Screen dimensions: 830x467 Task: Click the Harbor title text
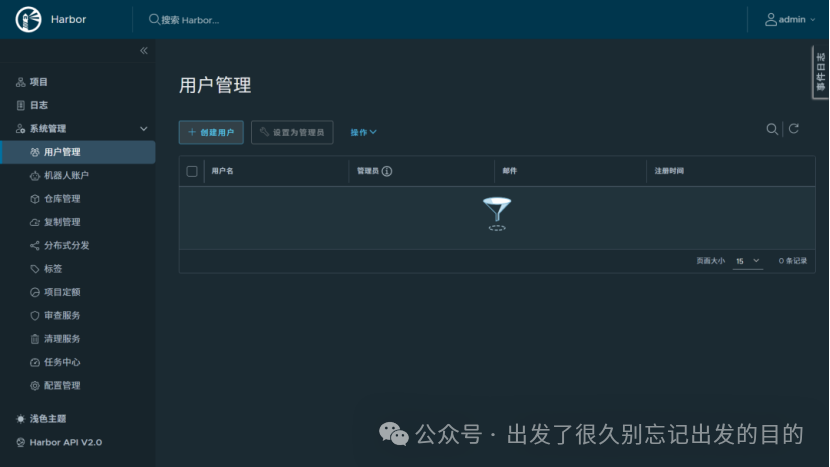68,20
